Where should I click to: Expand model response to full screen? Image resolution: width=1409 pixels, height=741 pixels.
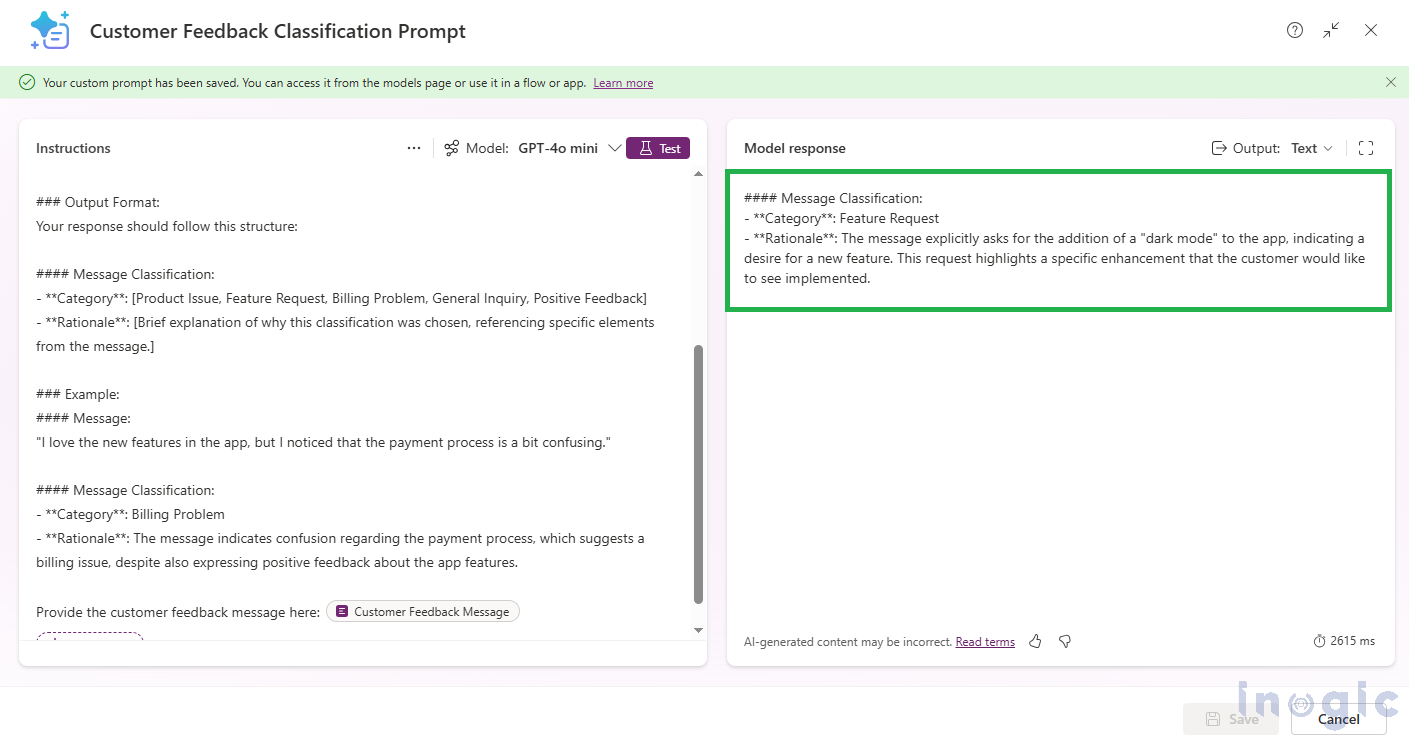1366,148
